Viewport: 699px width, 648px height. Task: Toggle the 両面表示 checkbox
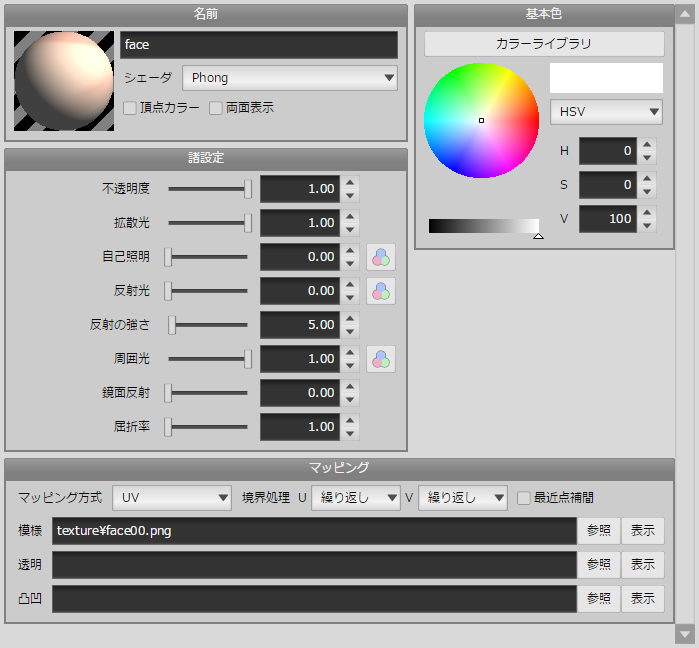[x=216, y=108]
